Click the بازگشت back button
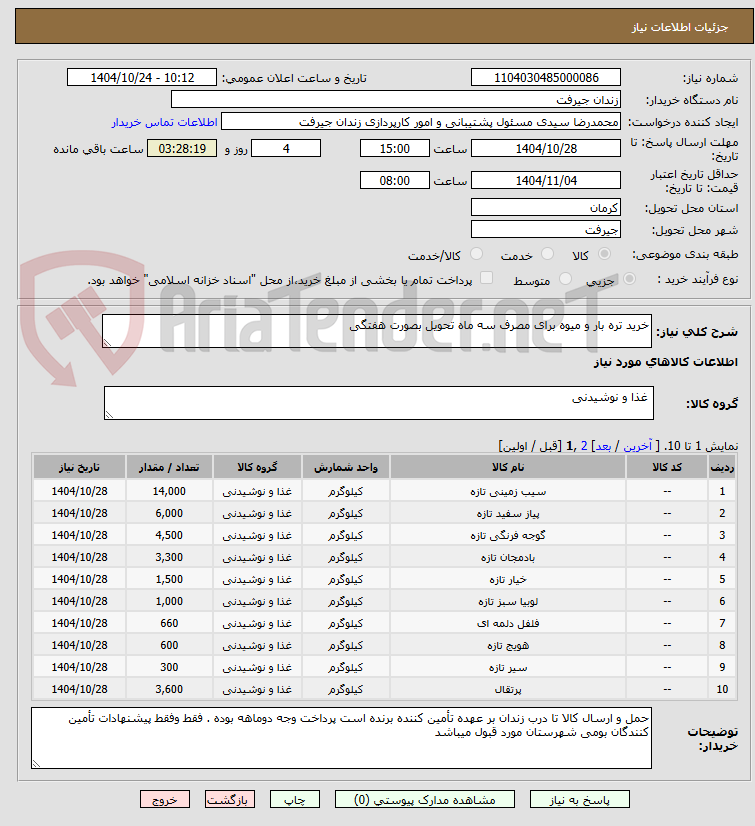 (x=230, y=800)
